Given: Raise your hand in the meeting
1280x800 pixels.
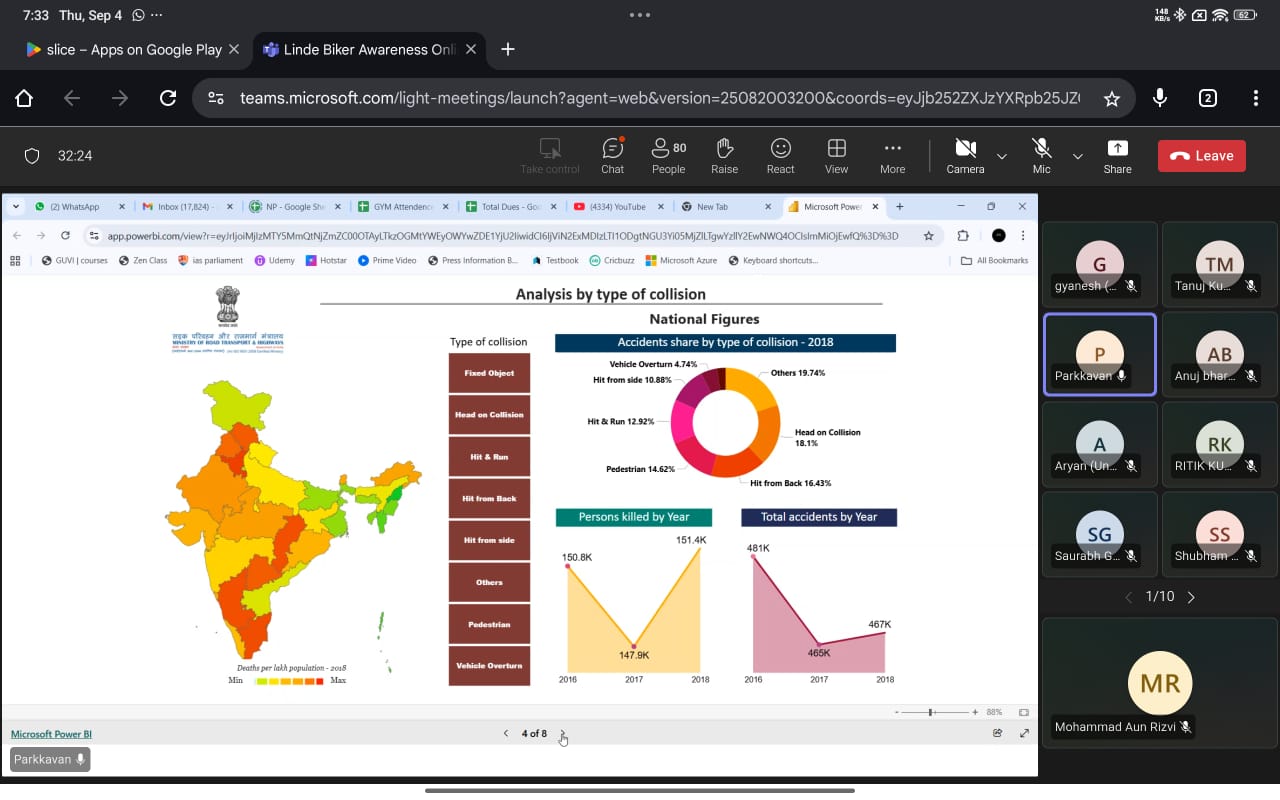Looking at the screenshot, I should [x=724, y=155].
